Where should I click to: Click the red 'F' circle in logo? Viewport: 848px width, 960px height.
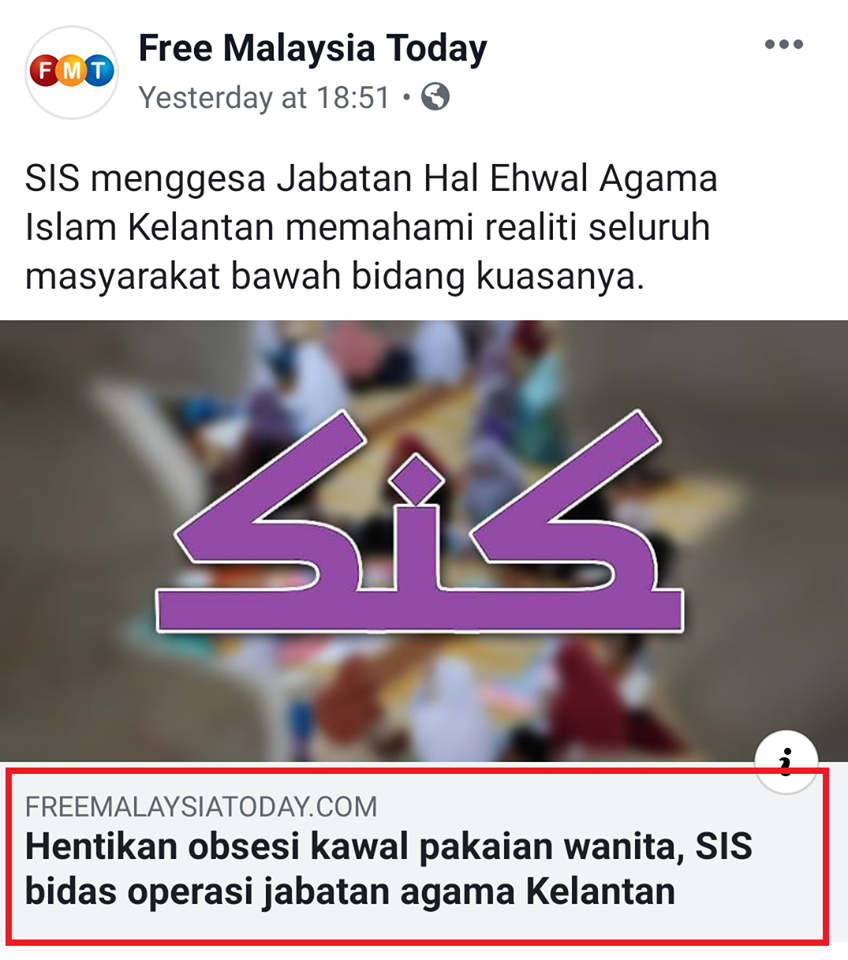(45, 71)
